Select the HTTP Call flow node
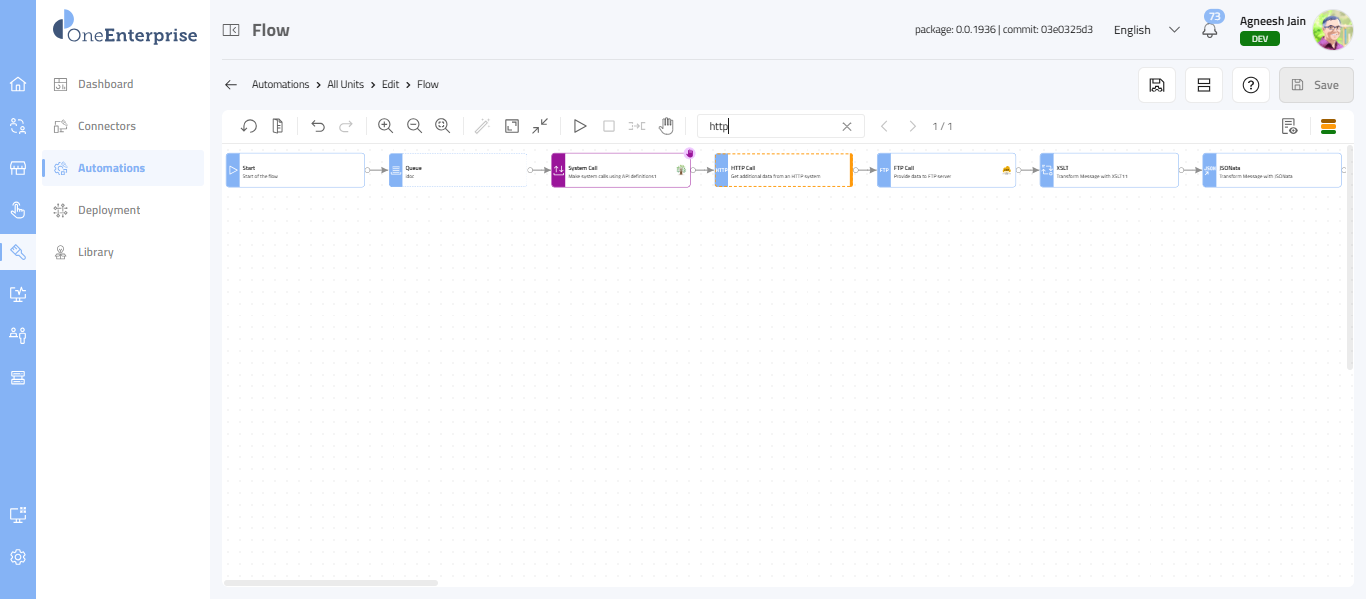This screenshot has height=599, width=1366. [783, 170]
